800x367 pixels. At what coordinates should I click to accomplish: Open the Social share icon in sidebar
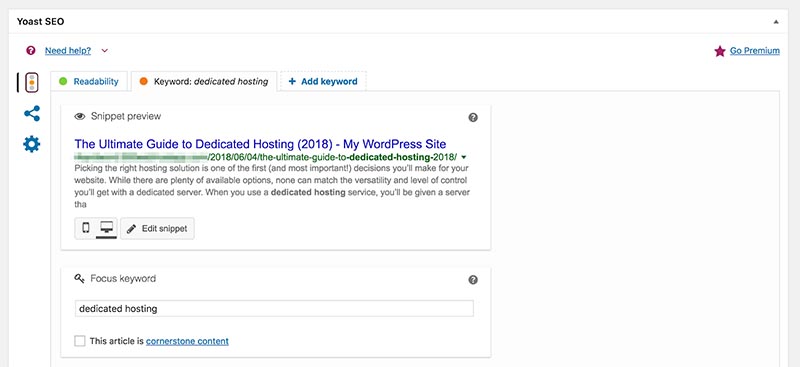pos(32,113)
